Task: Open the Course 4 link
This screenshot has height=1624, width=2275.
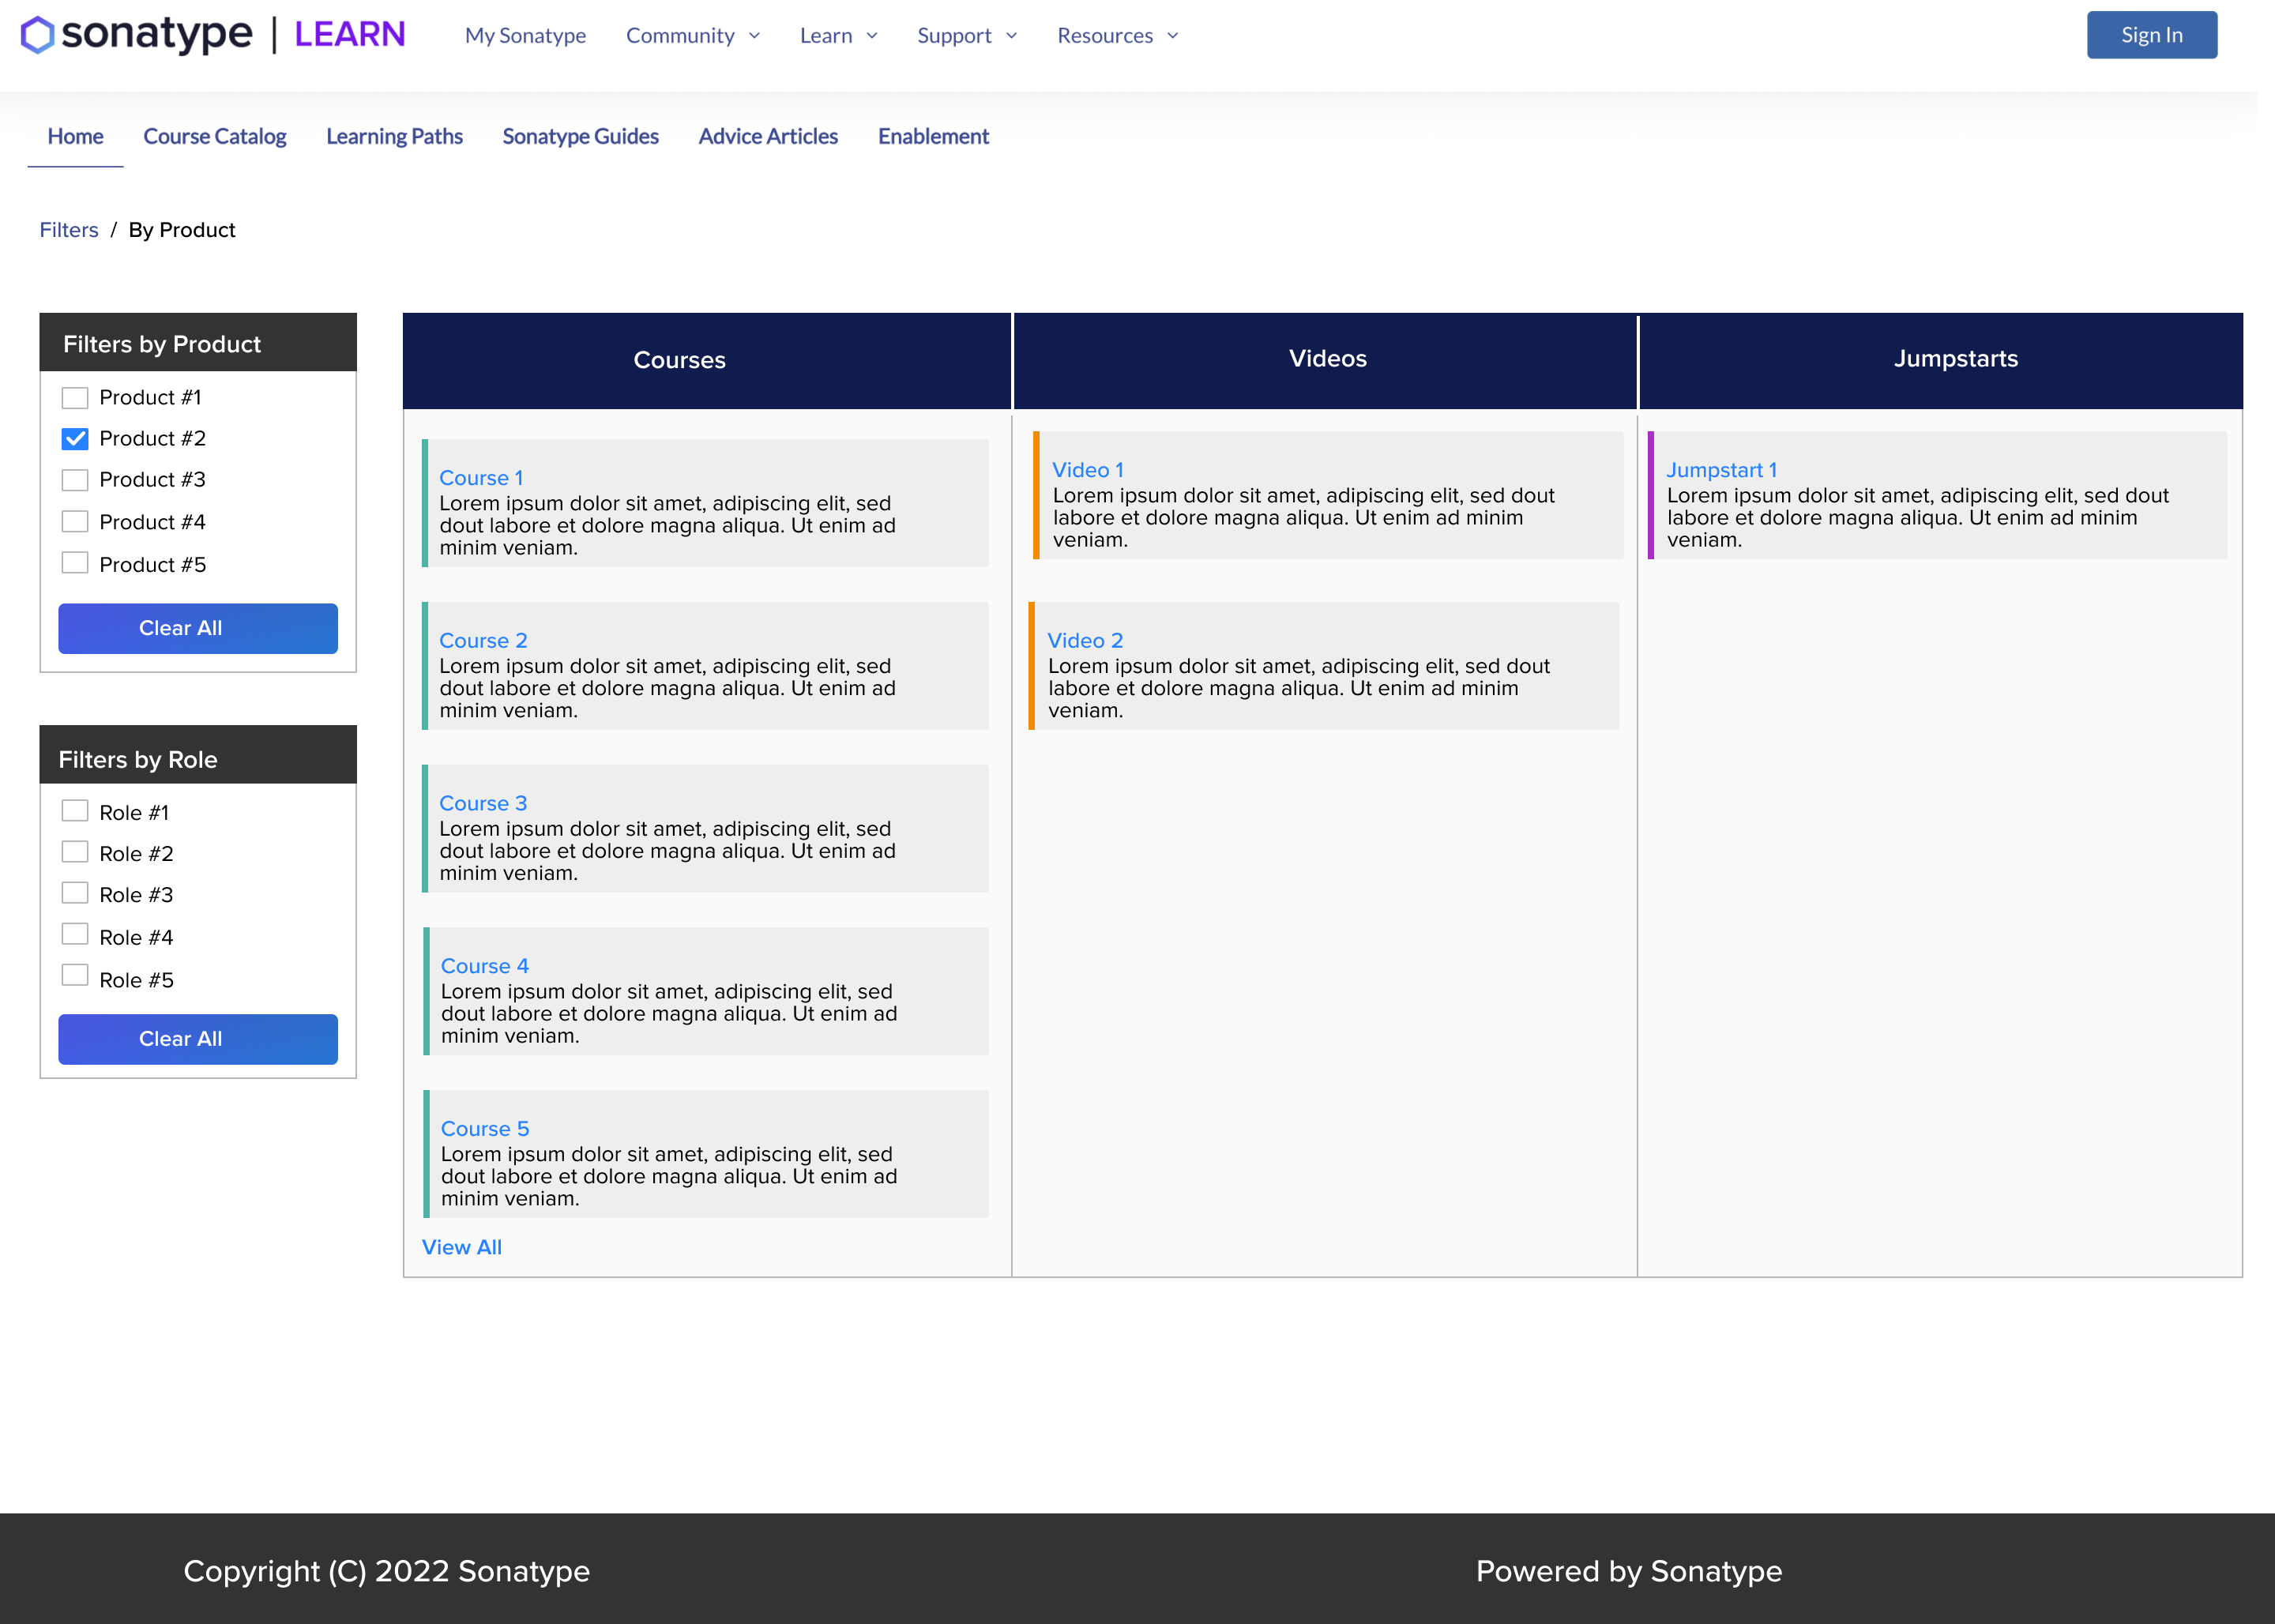Action: point(485,966)
